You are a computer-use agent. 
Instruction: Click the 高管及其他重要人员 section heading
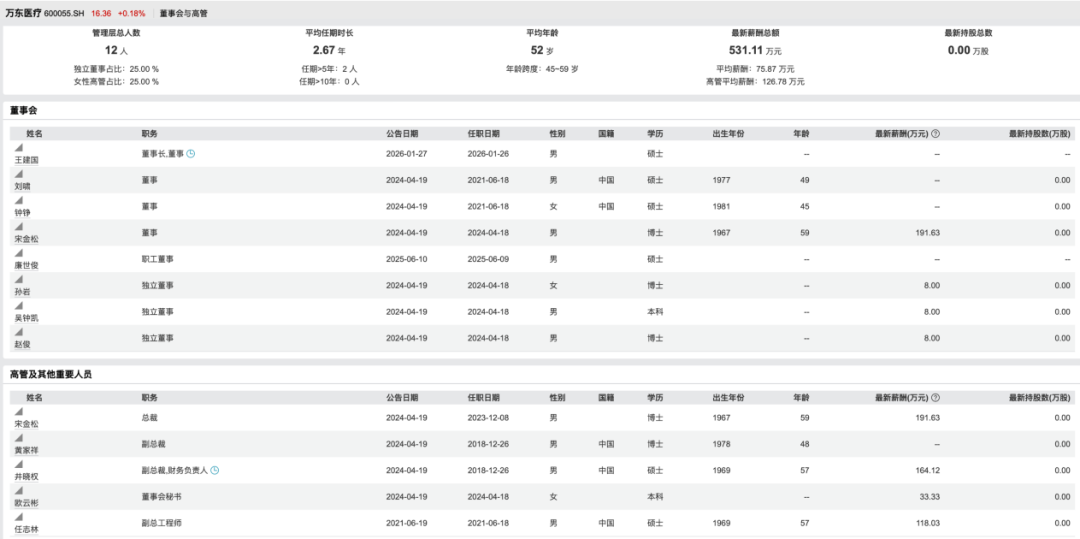click(x=50, y=374)
